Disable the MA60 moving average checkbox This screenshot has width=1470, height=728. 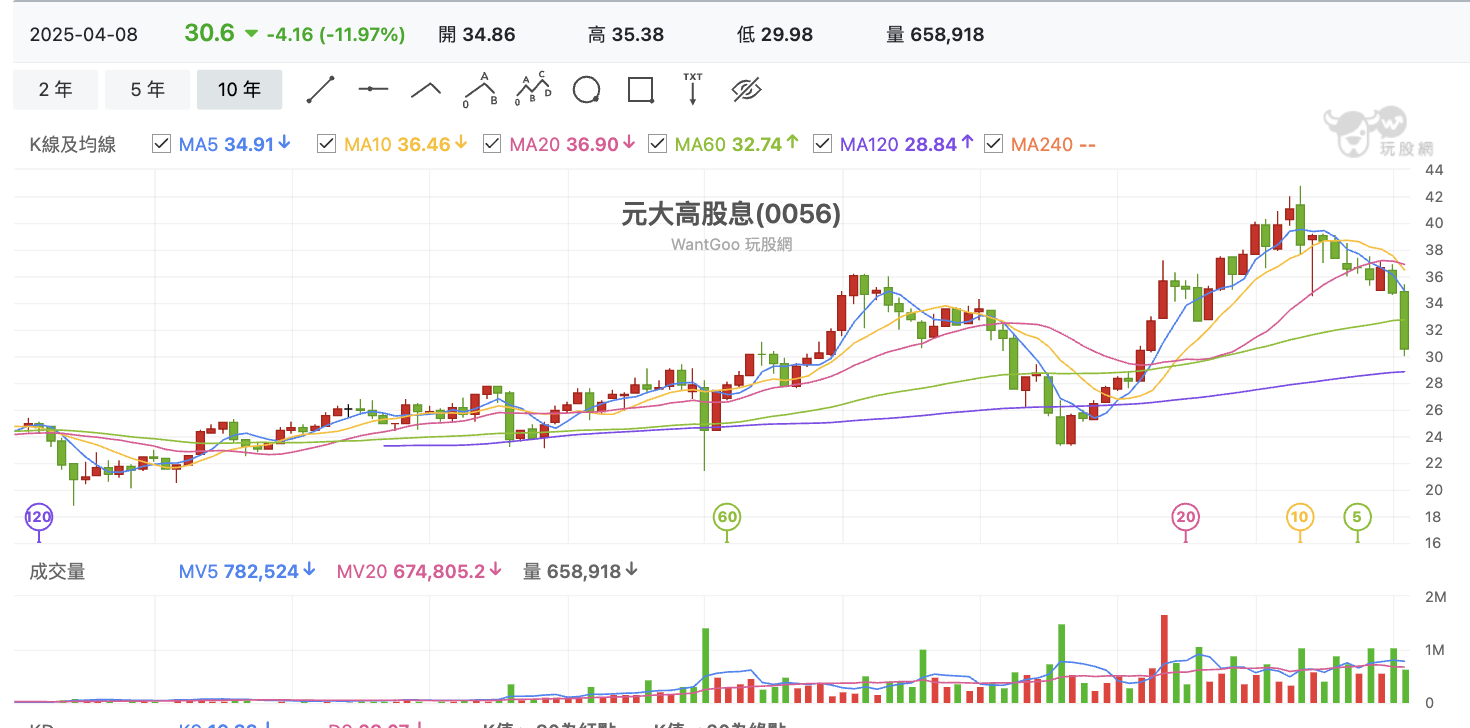[657, 144]
